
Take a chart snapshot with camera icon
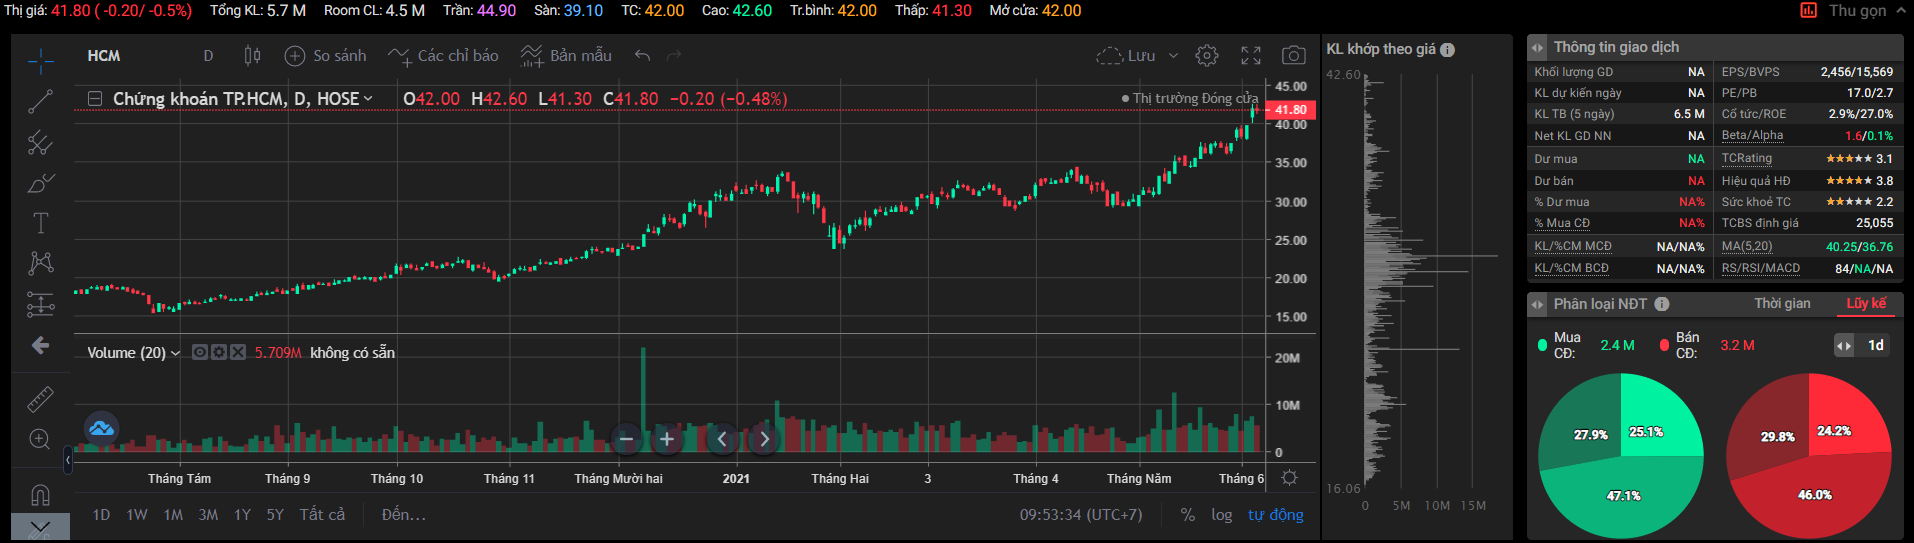click(x=1293, y=56)
